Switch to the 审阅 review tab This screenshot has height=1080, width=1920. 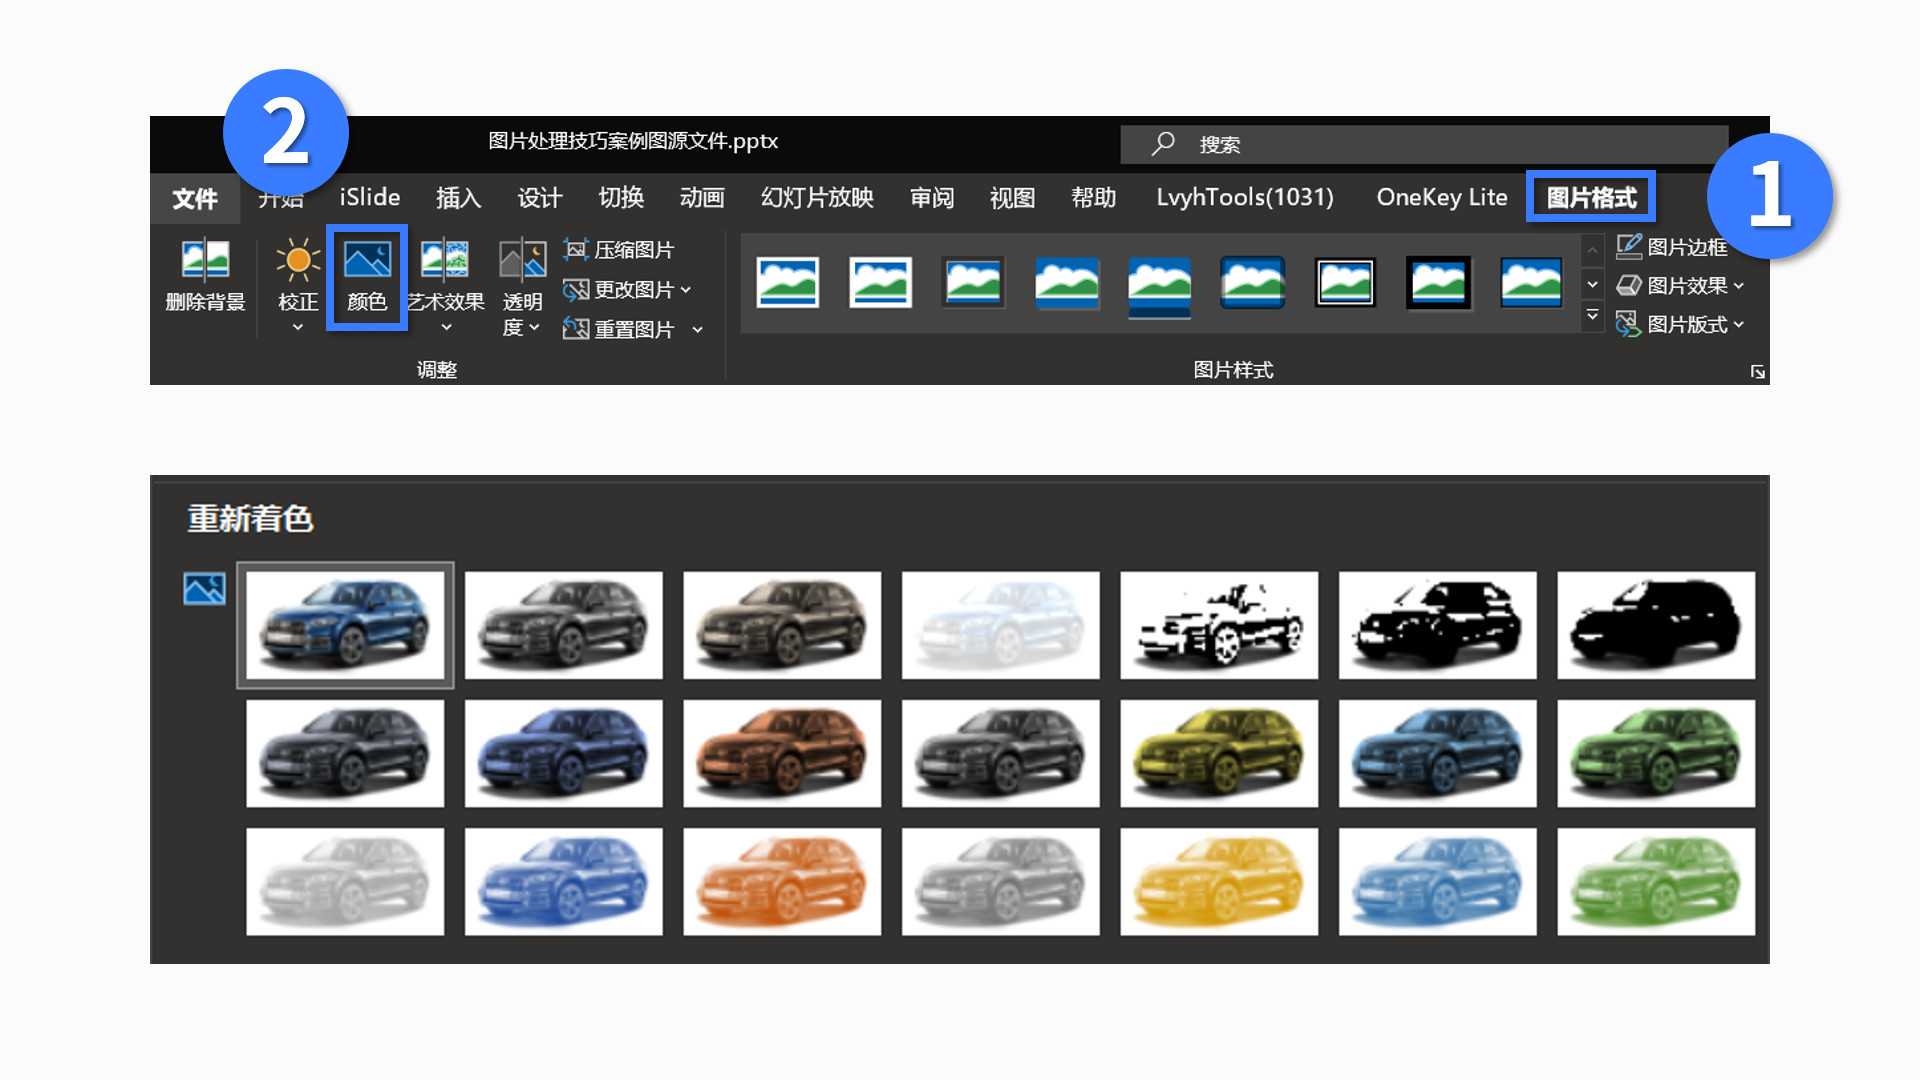(x=932, y=198)
